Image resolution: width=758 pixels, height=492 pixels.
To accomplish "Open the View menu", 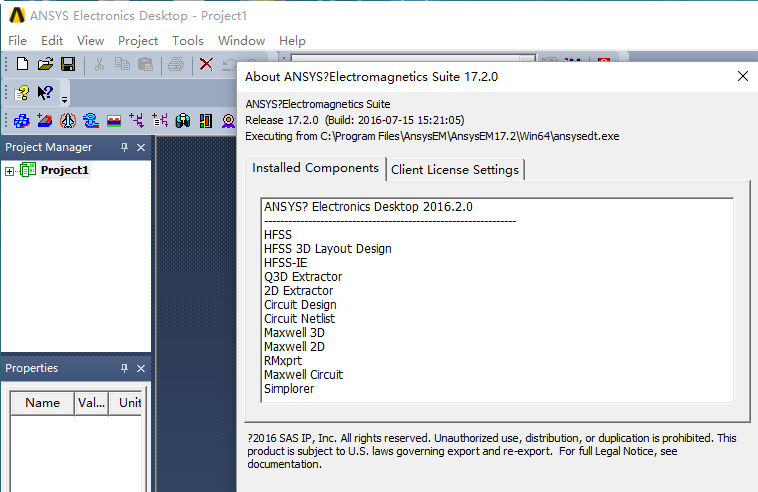I will [x=90, y=41].
